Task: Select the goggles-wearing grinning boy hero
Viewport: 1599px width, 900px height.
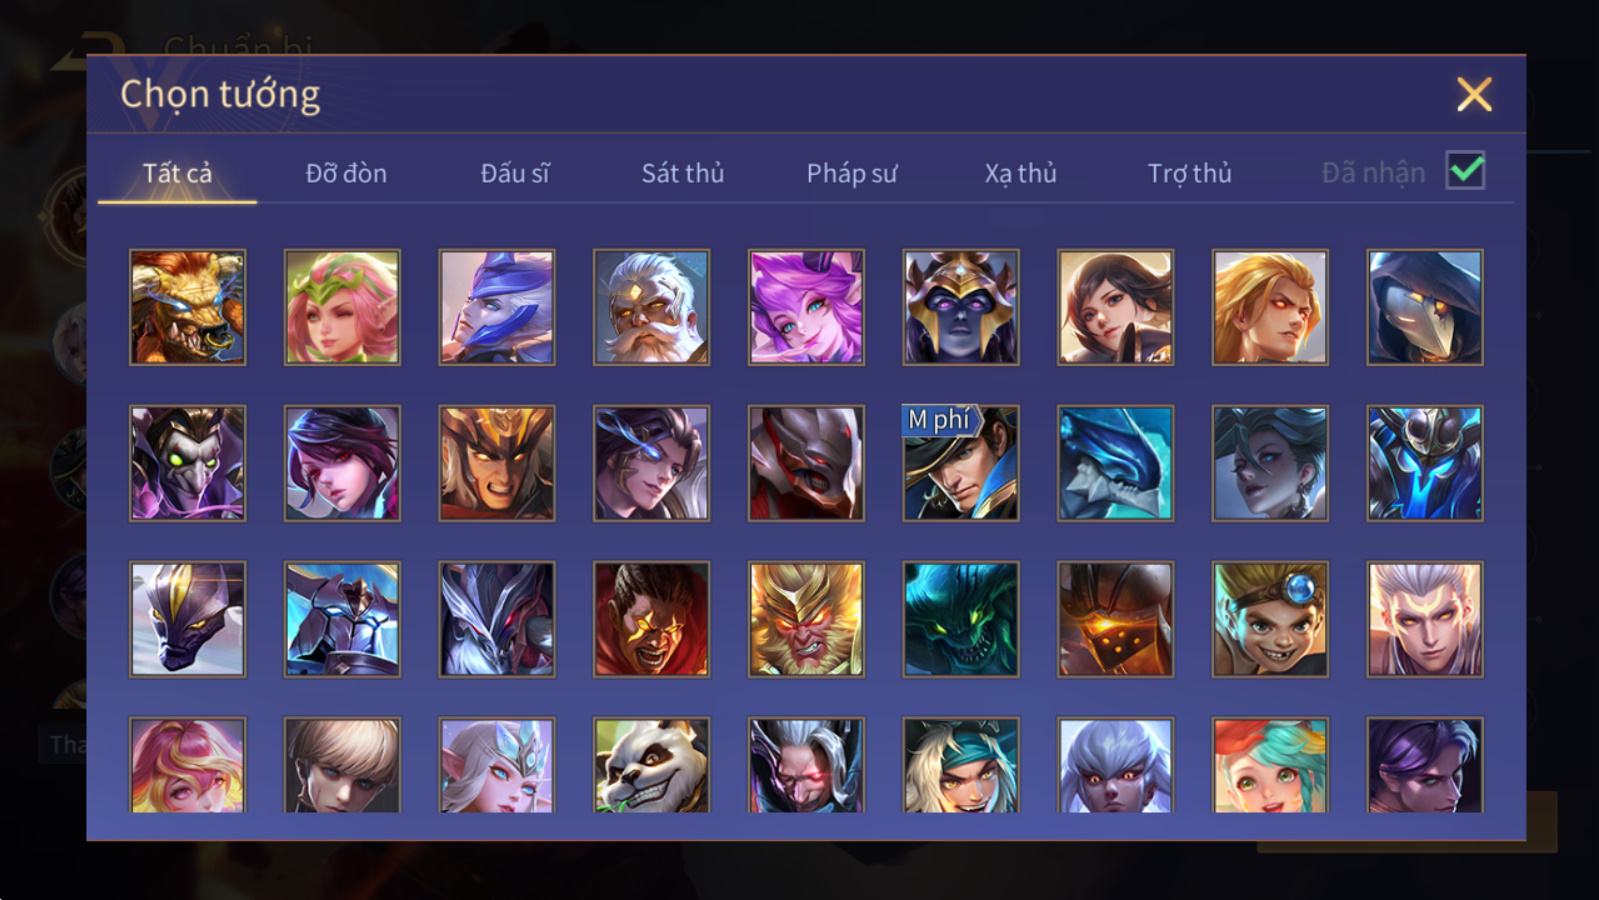Action: pos(1270,619)
